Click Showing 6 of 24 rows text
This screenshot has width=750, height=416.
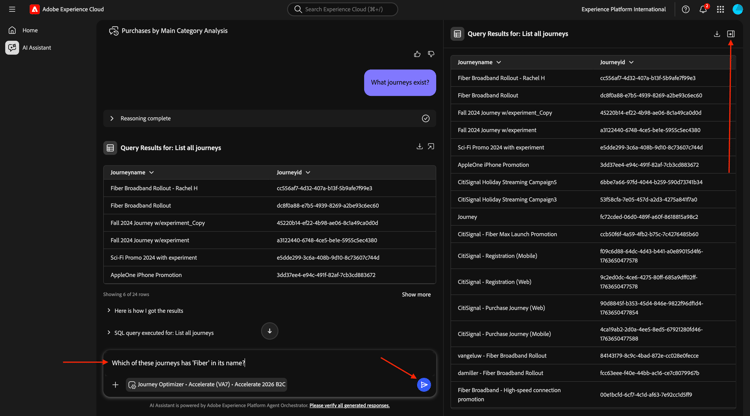click(126, 295)
